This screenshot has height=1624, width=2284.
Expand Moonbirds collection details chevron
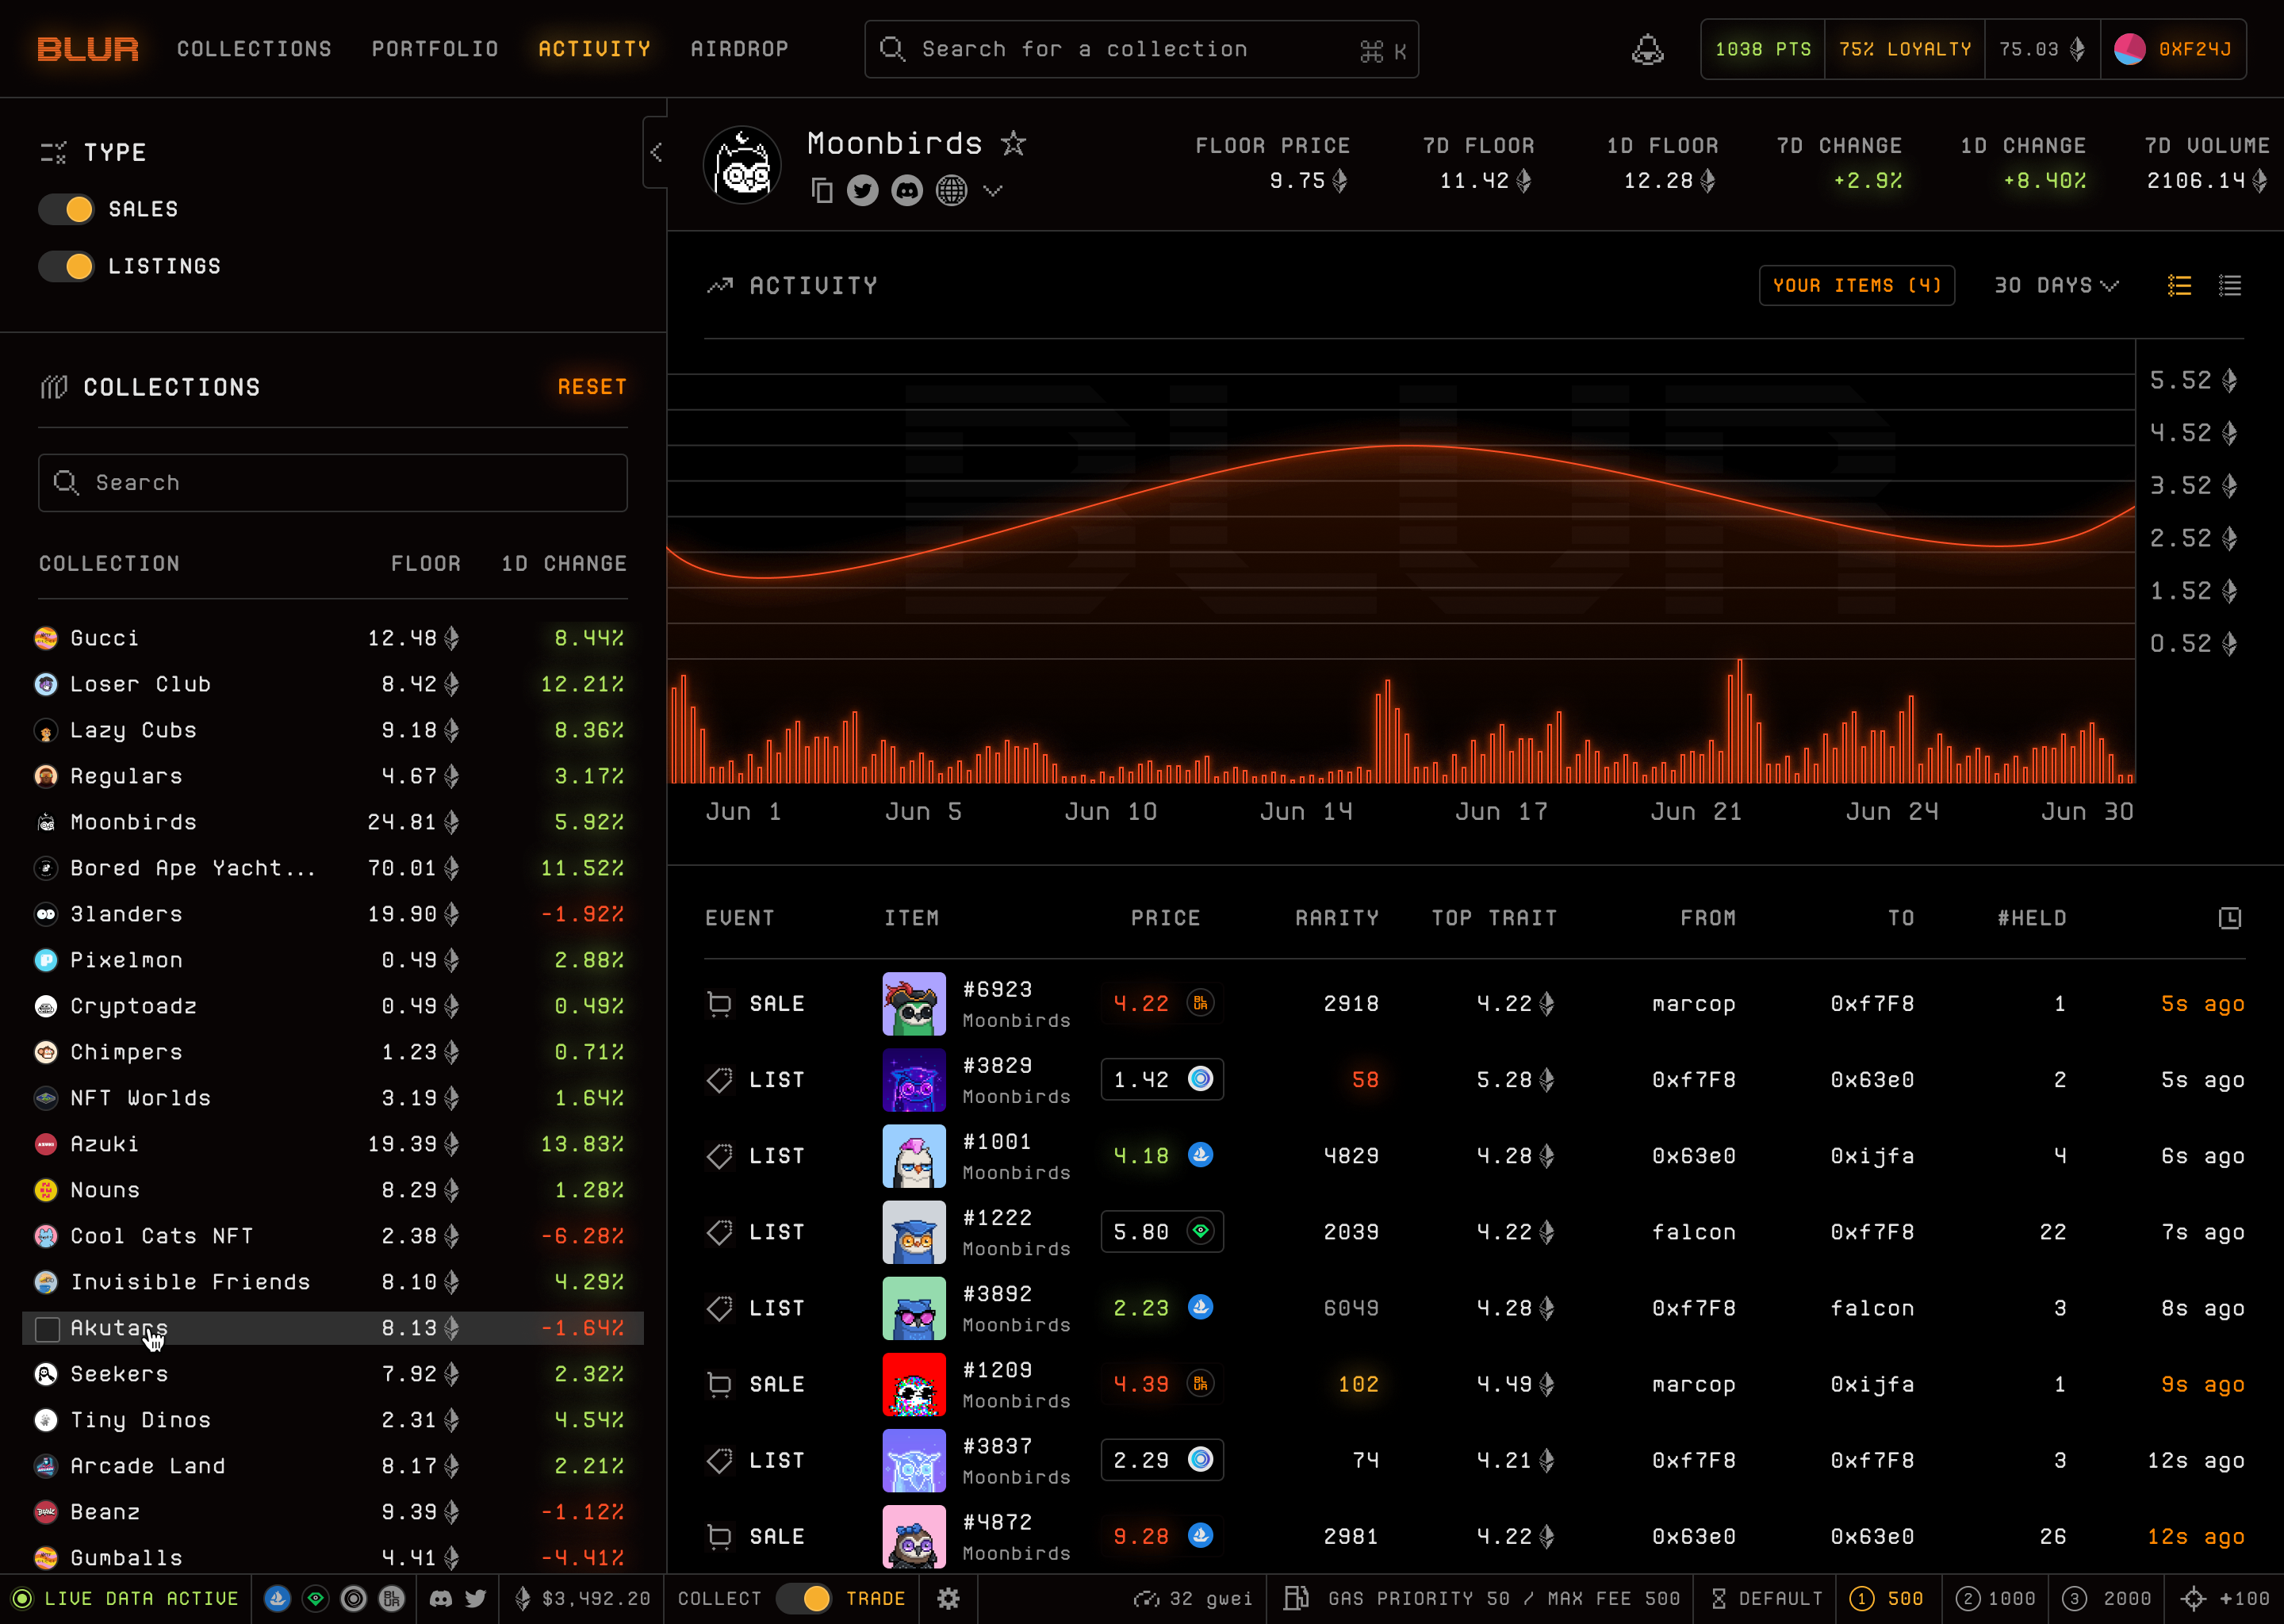point(992,190)
